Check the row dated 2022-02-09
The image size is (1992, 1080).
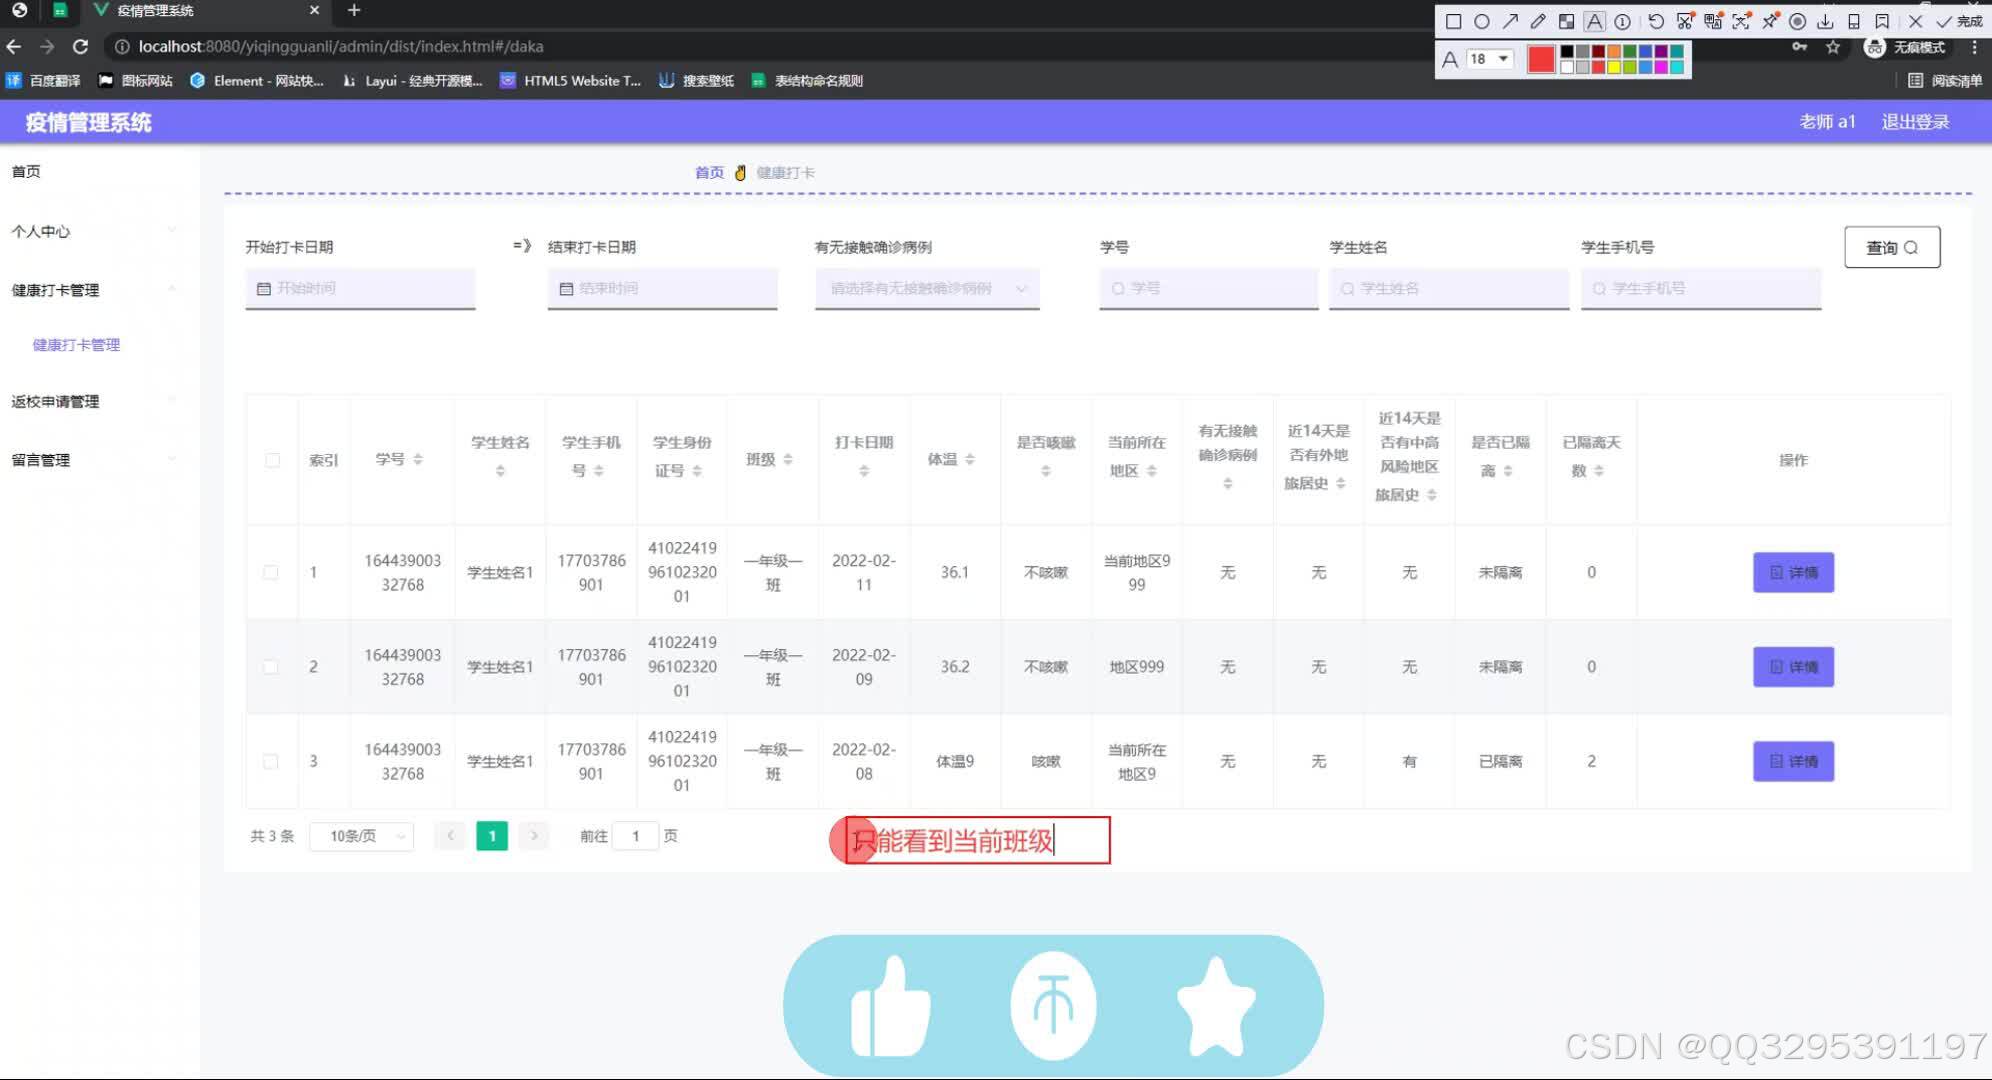270,666
